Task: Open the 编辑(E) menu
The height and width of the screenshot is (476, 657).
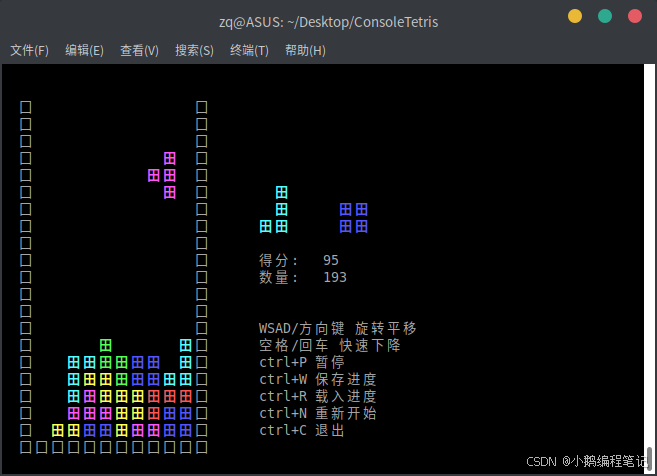Action: click(84, 51)
